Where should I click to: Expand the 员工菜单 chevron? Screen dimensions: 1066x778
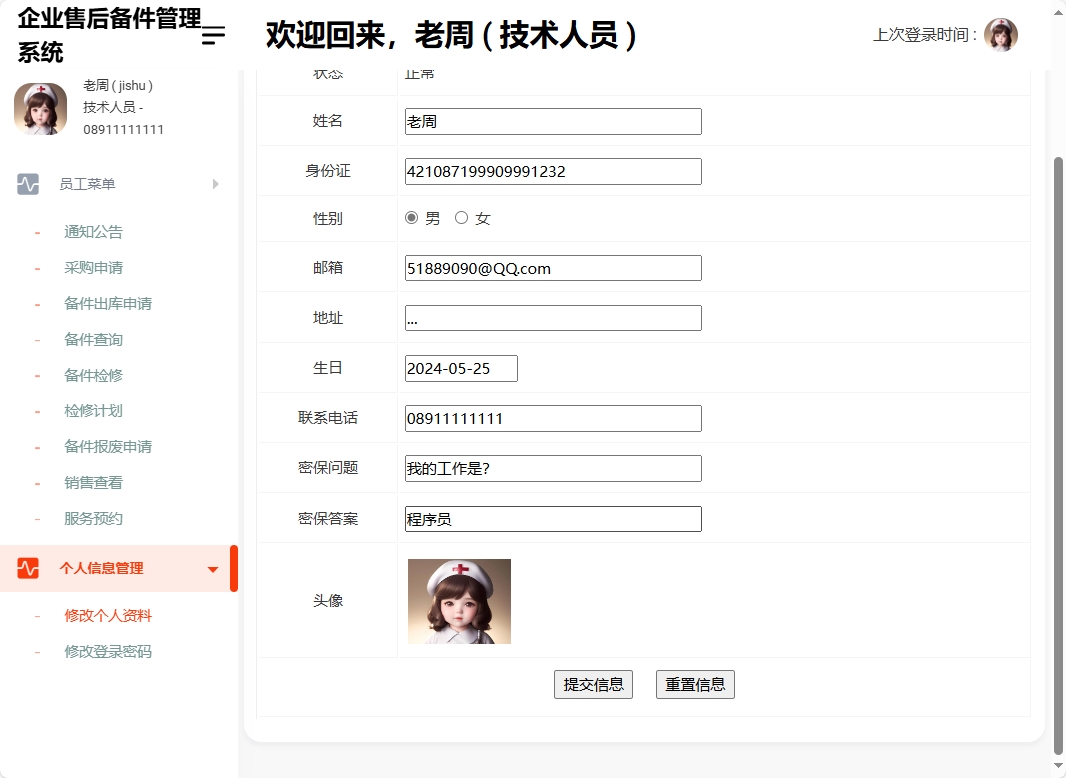point(214,184)
